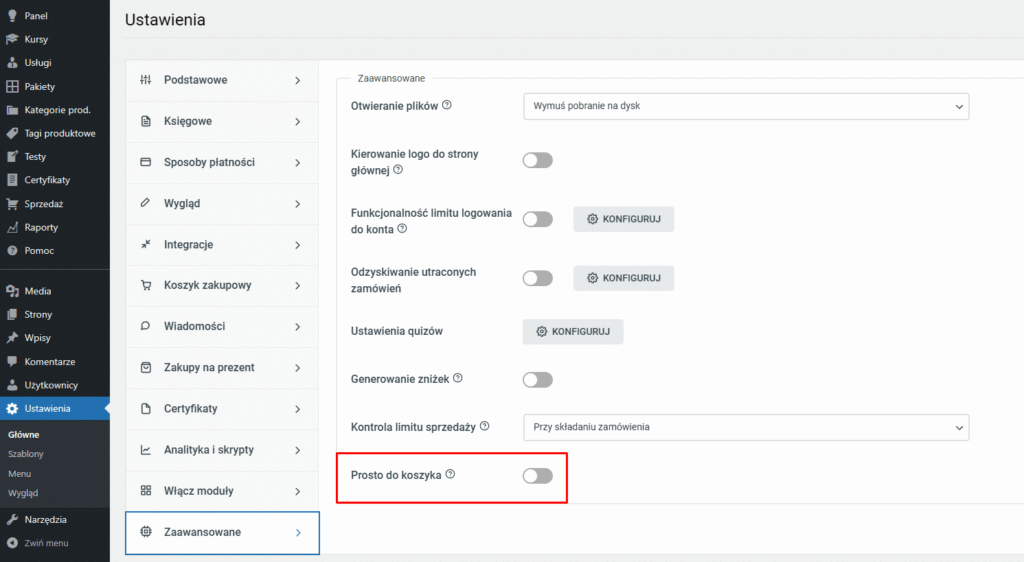Open Szablony submenu item
The width and height of the screenshot is (1024, 562).
[x=25, y=454]
